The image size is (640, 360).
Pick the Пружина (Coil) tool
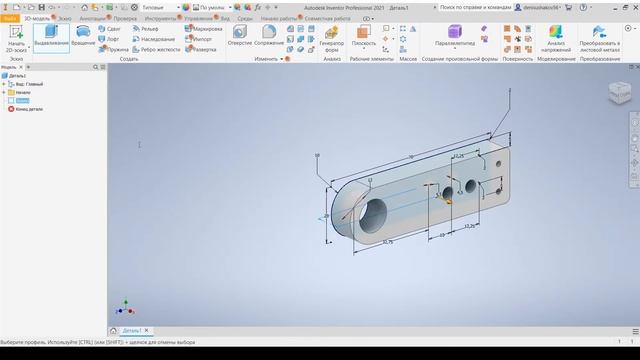(113, 49)
